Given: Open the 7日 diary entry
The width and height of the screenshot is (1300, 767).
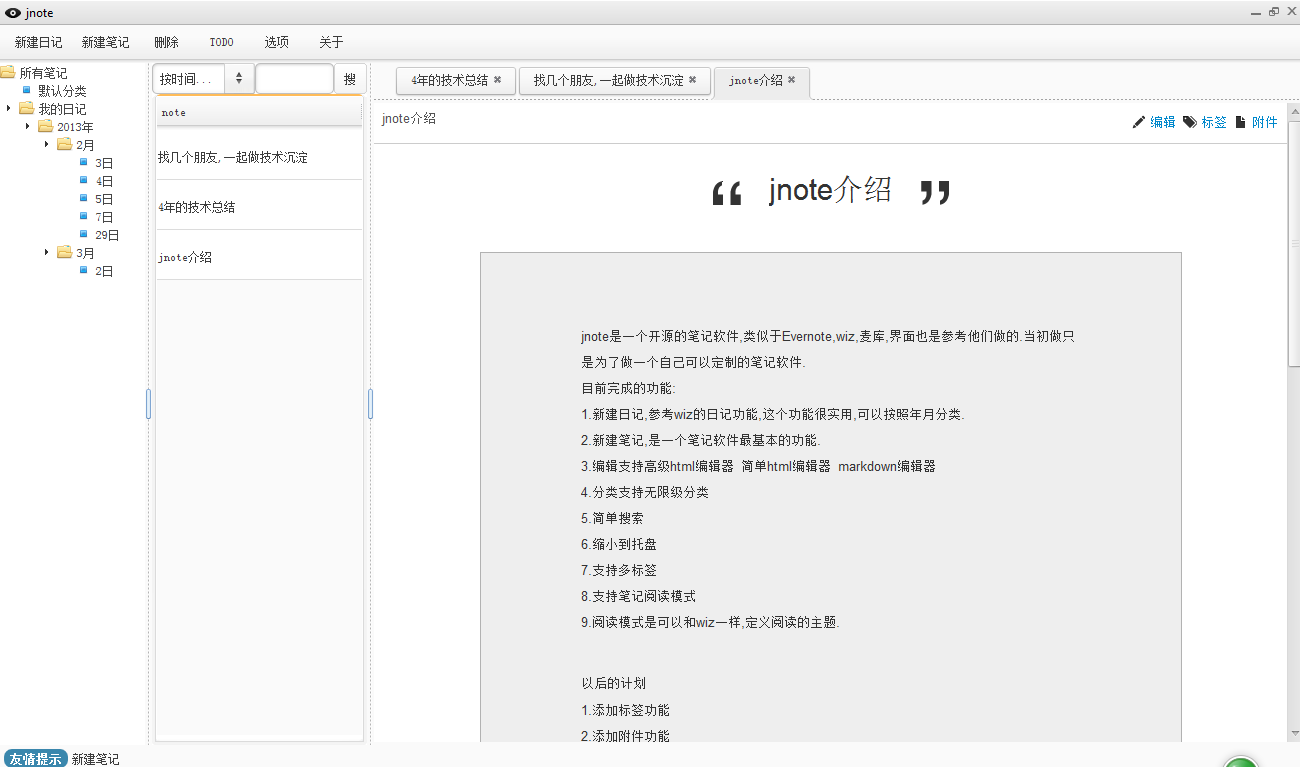Looking at the screenshot, I should pos(104,217).
